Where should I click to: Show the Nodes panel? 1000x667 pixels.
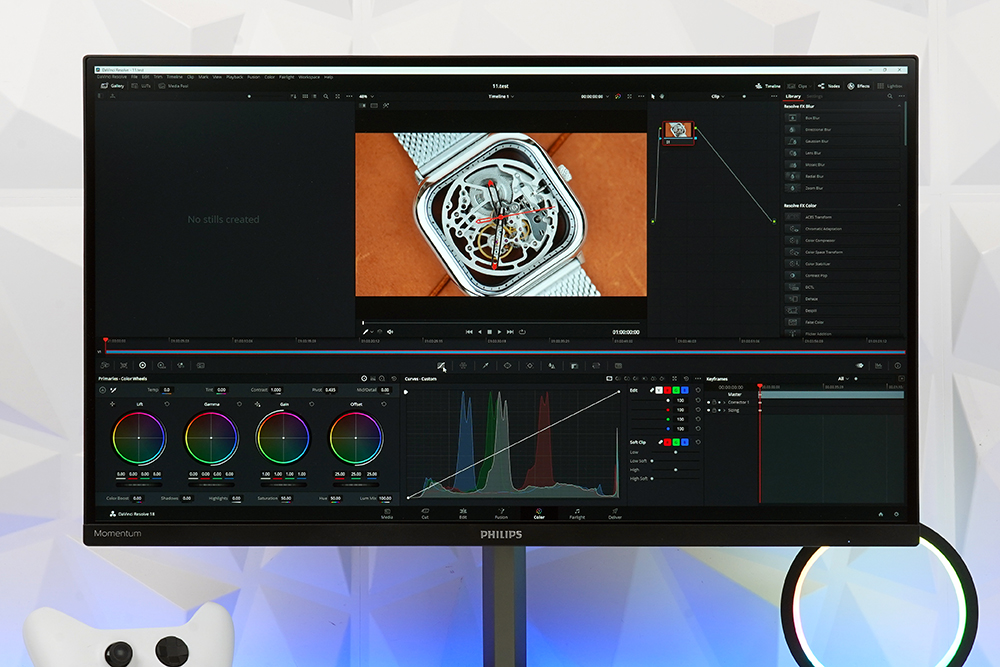(x=829, y=85)
